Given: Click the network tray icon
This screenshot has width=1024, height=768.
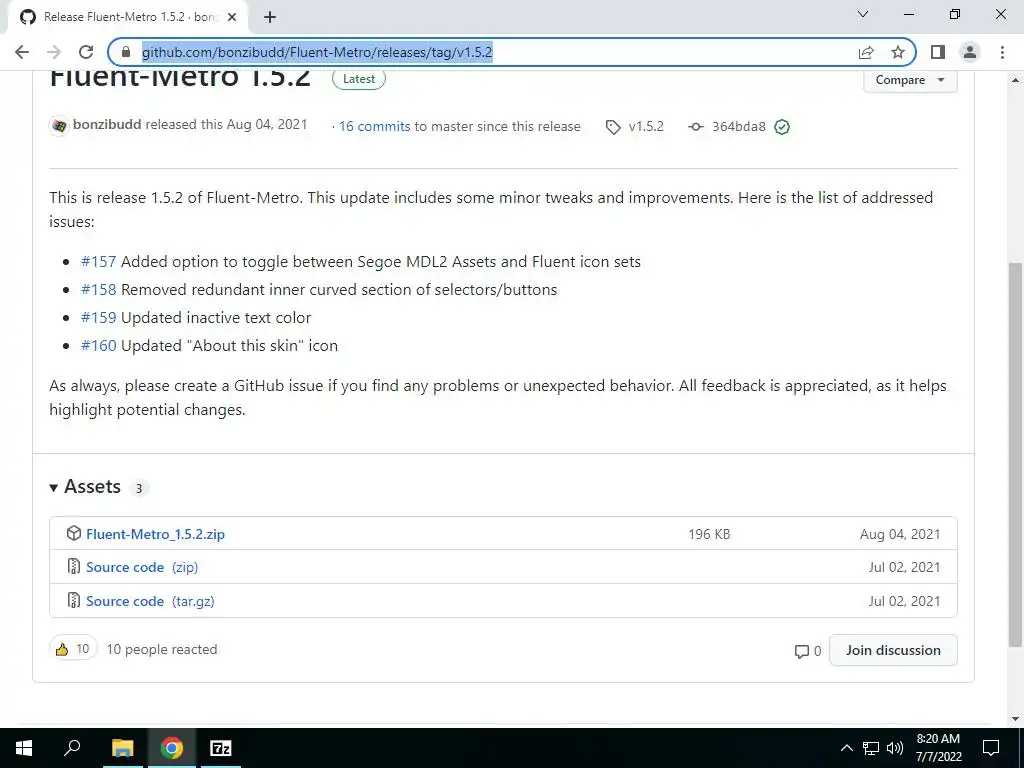Looking at the screenshot, I should click(871, 748).
